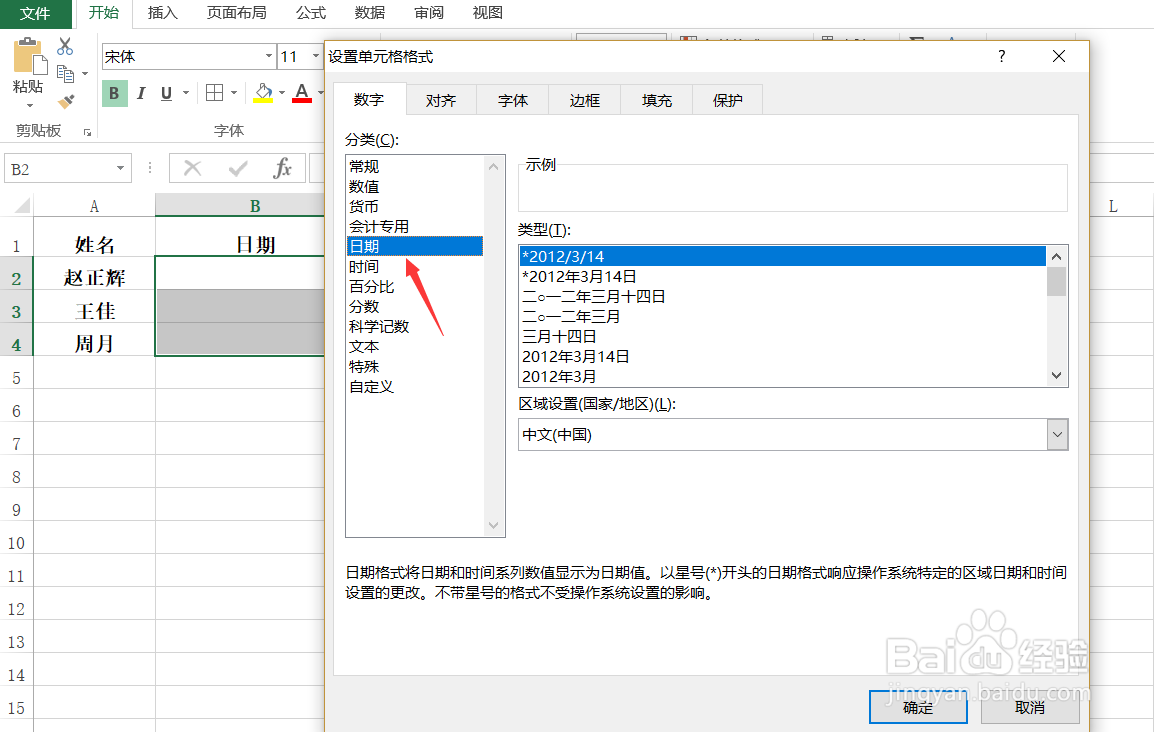Open the fill color dropdown arrow
Image resolution: width=1154 pixels, height=732 pixels.
click(x=282, y=93)
